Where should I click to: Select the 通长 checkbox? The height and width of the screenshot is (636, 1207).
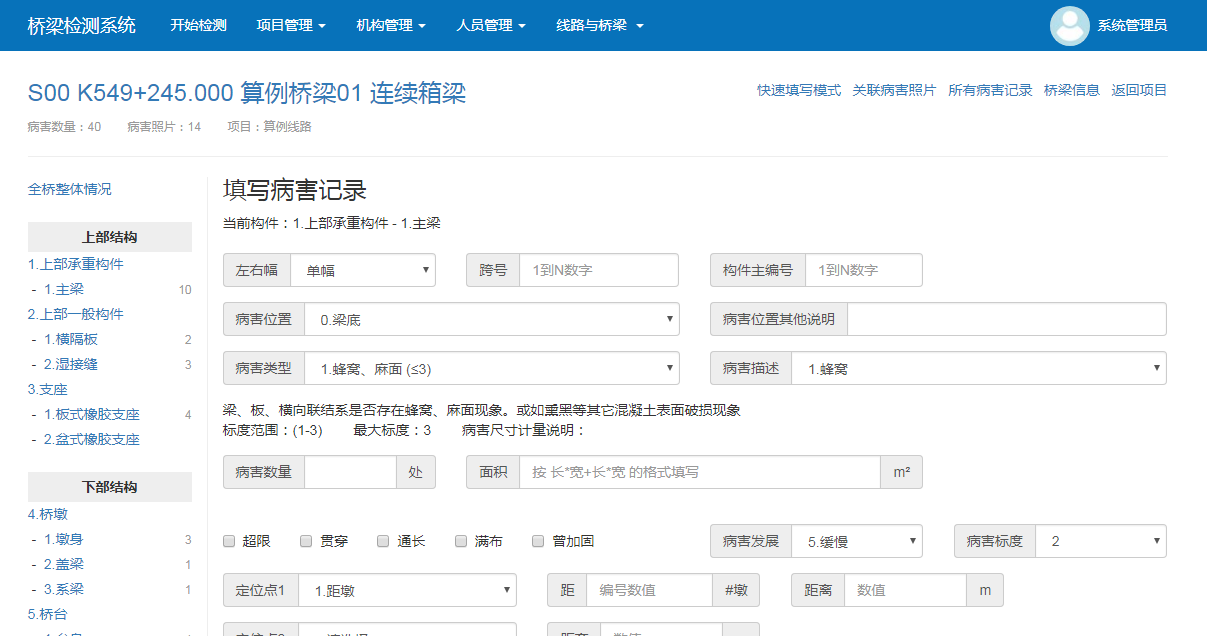point(384,541)
